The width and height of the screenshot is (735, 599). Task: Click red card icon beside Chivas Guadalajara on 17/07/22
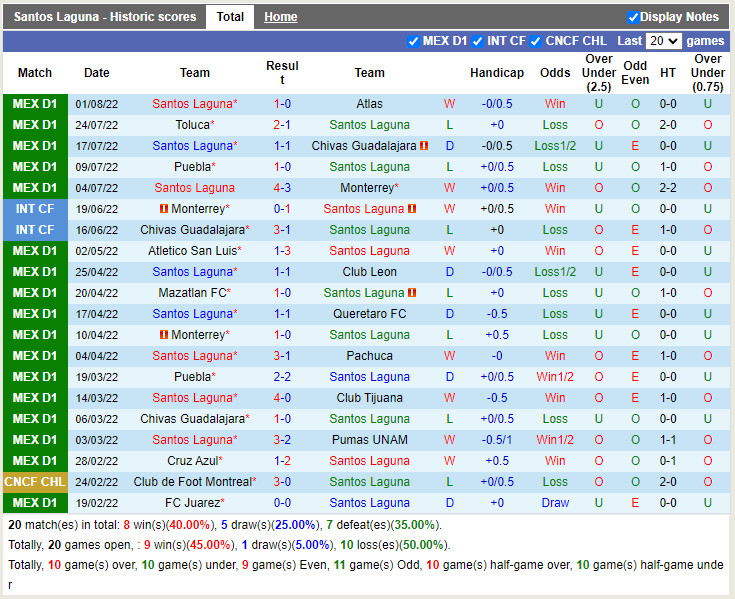pos(423,146)
